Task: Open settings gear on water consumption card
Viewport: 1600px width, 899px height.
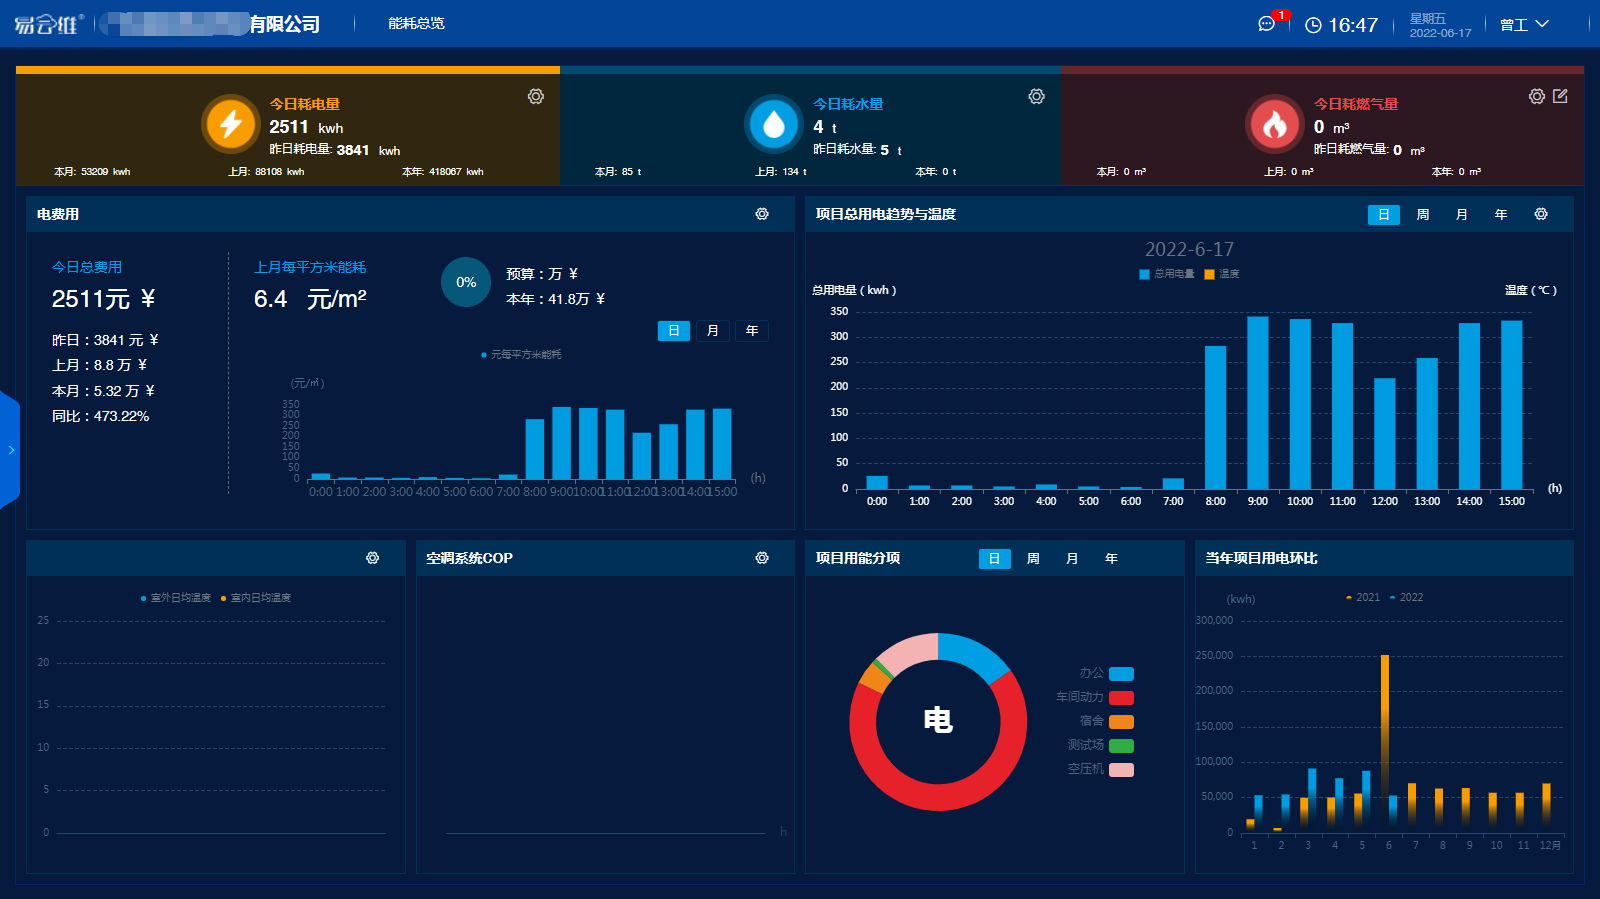Action: coord(1036,96)
